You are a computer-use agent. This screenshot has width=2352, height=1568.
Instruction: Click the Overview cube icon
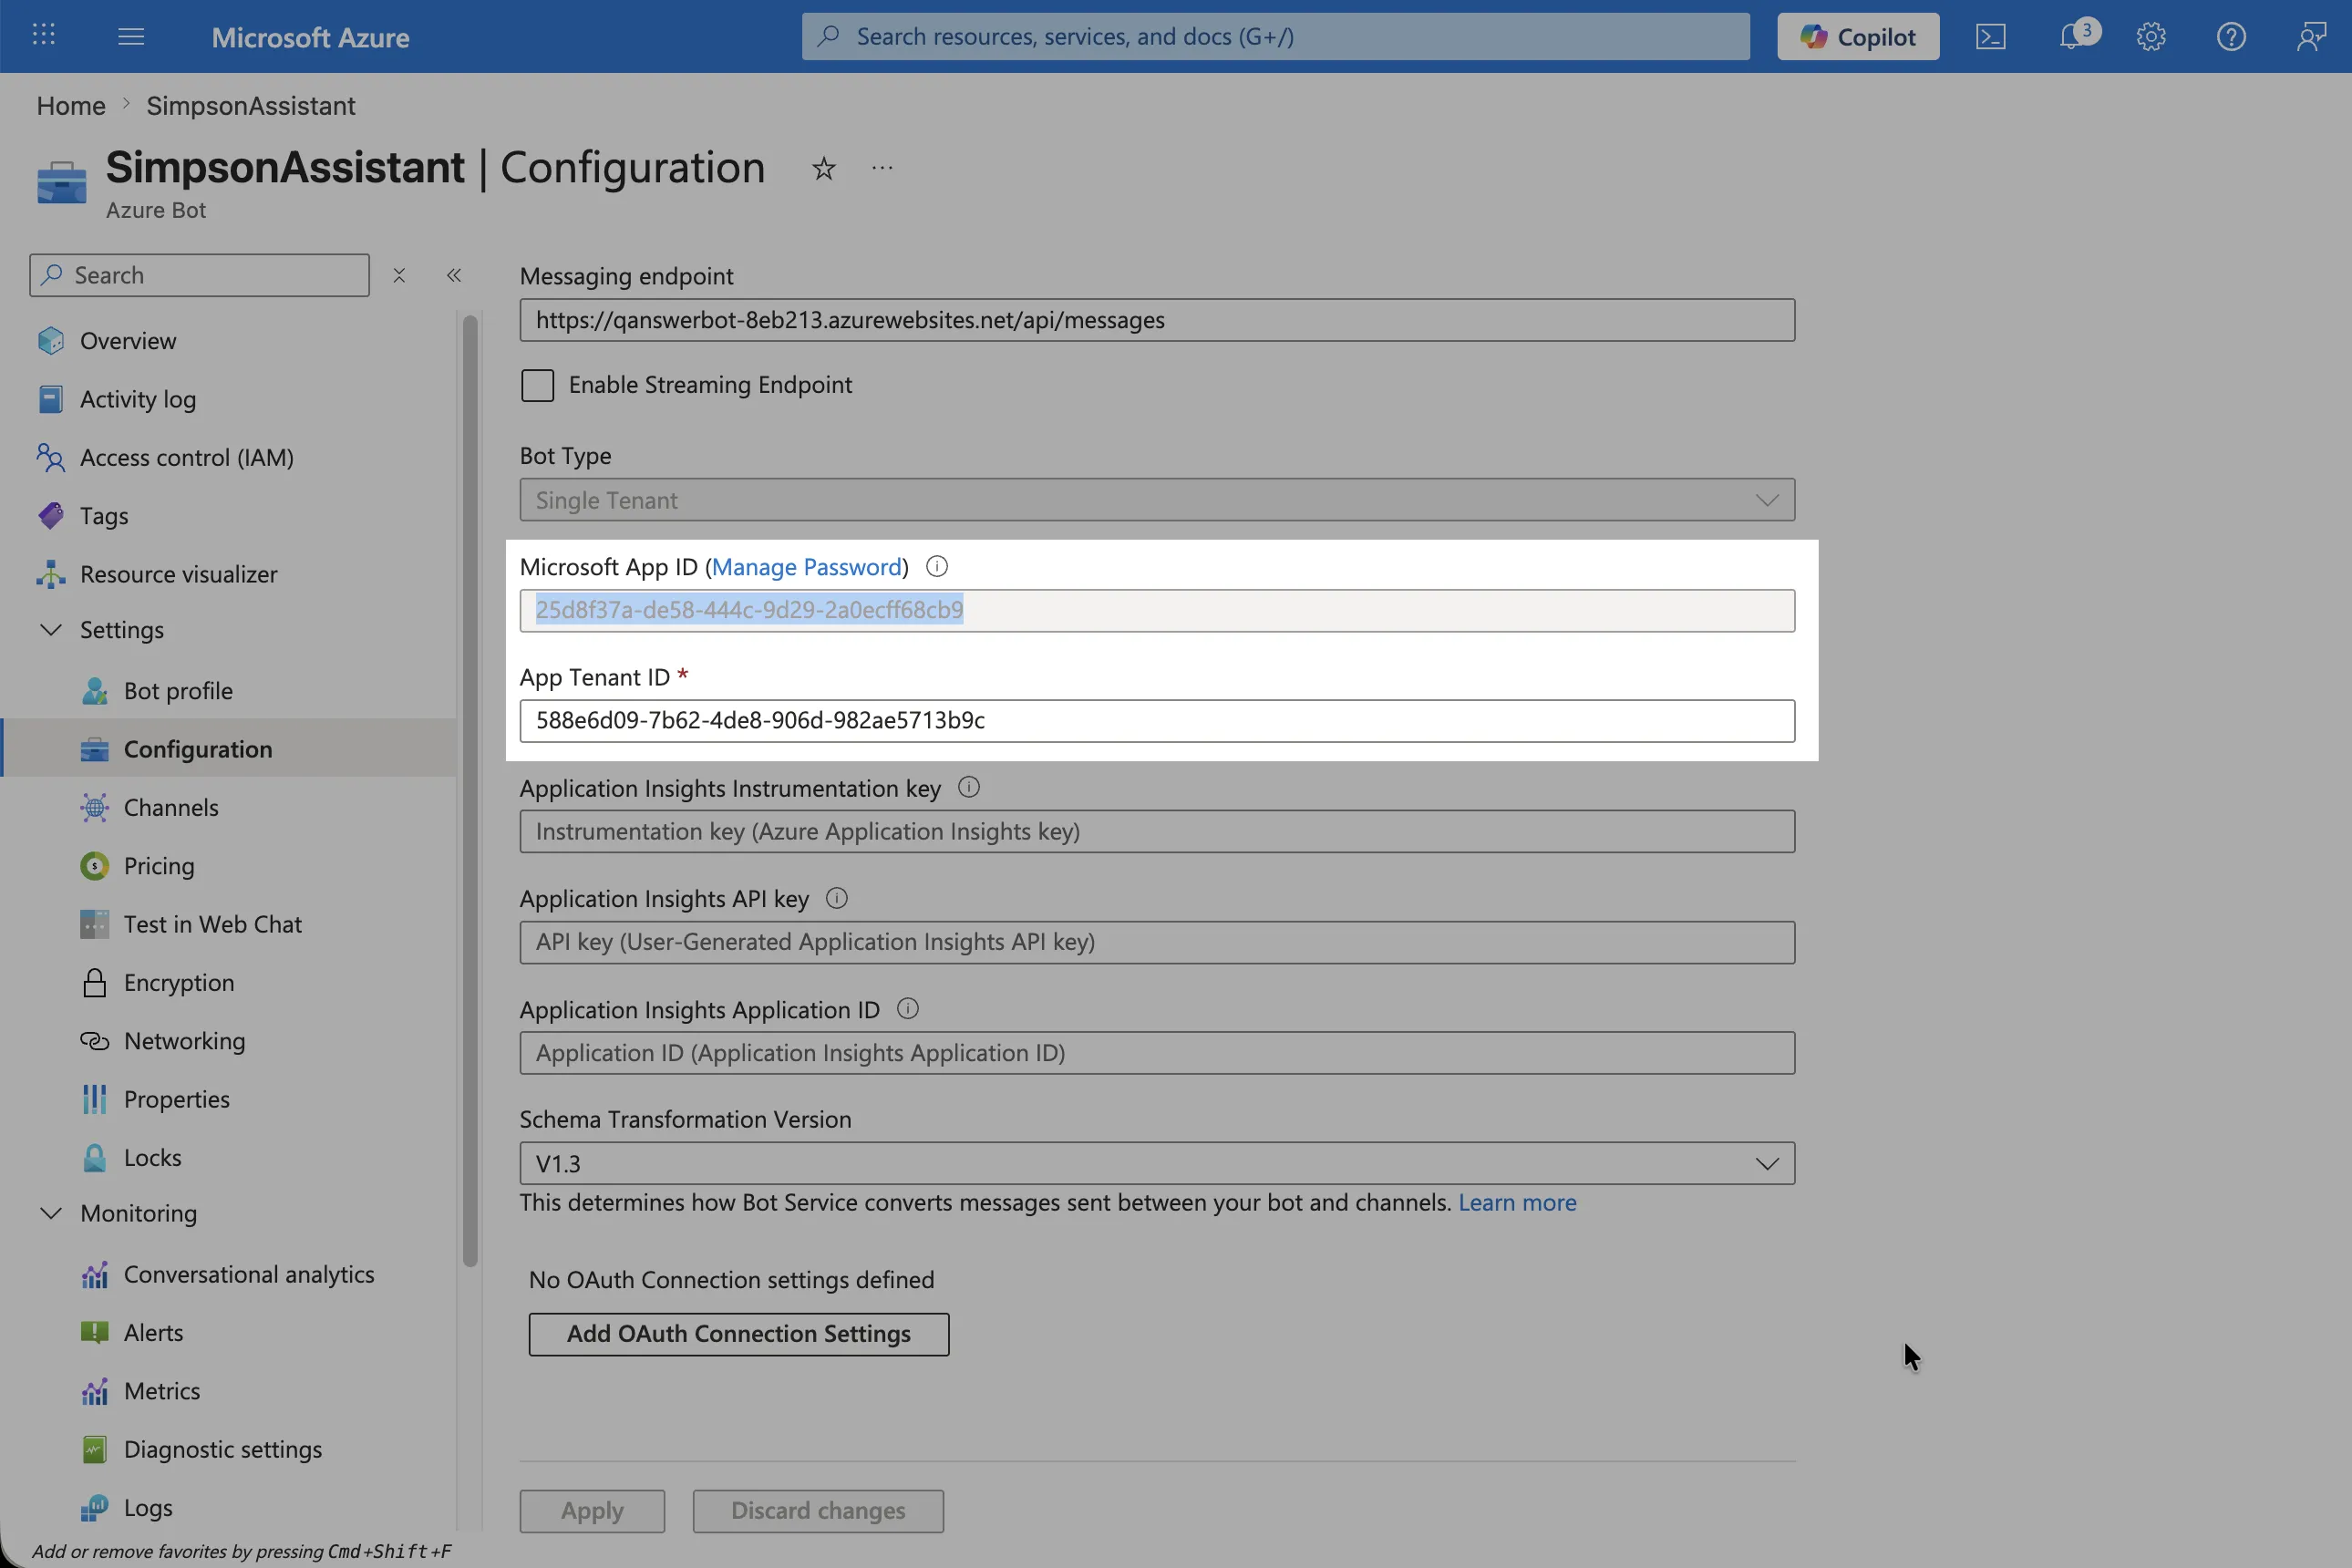50,341
